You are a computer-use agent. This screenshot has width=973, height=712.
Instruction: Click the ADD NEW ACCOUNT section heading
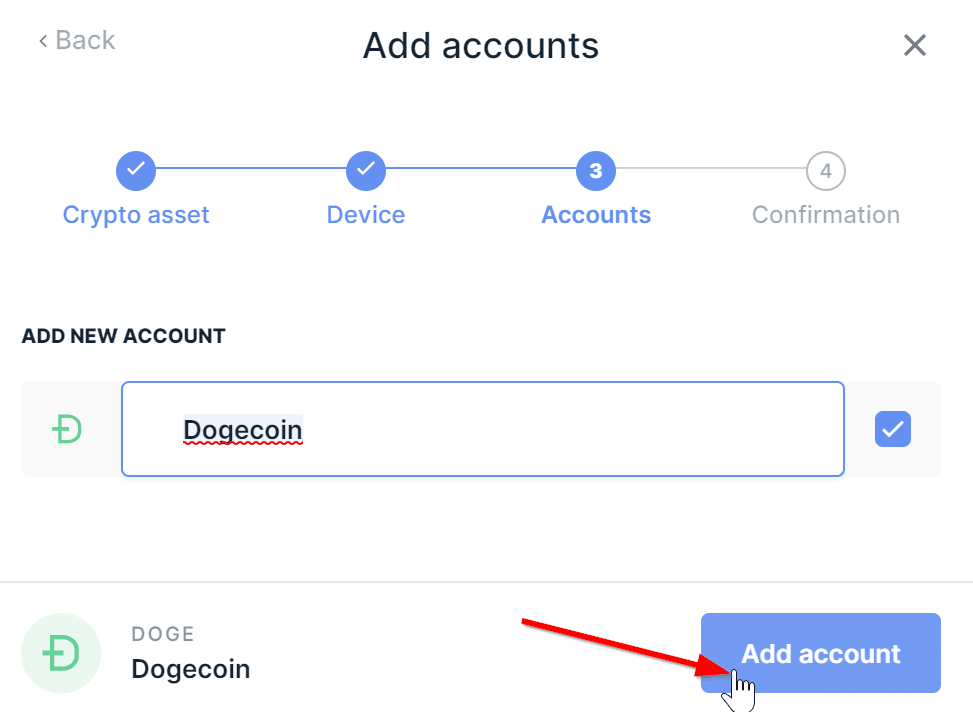click(123, 336)
